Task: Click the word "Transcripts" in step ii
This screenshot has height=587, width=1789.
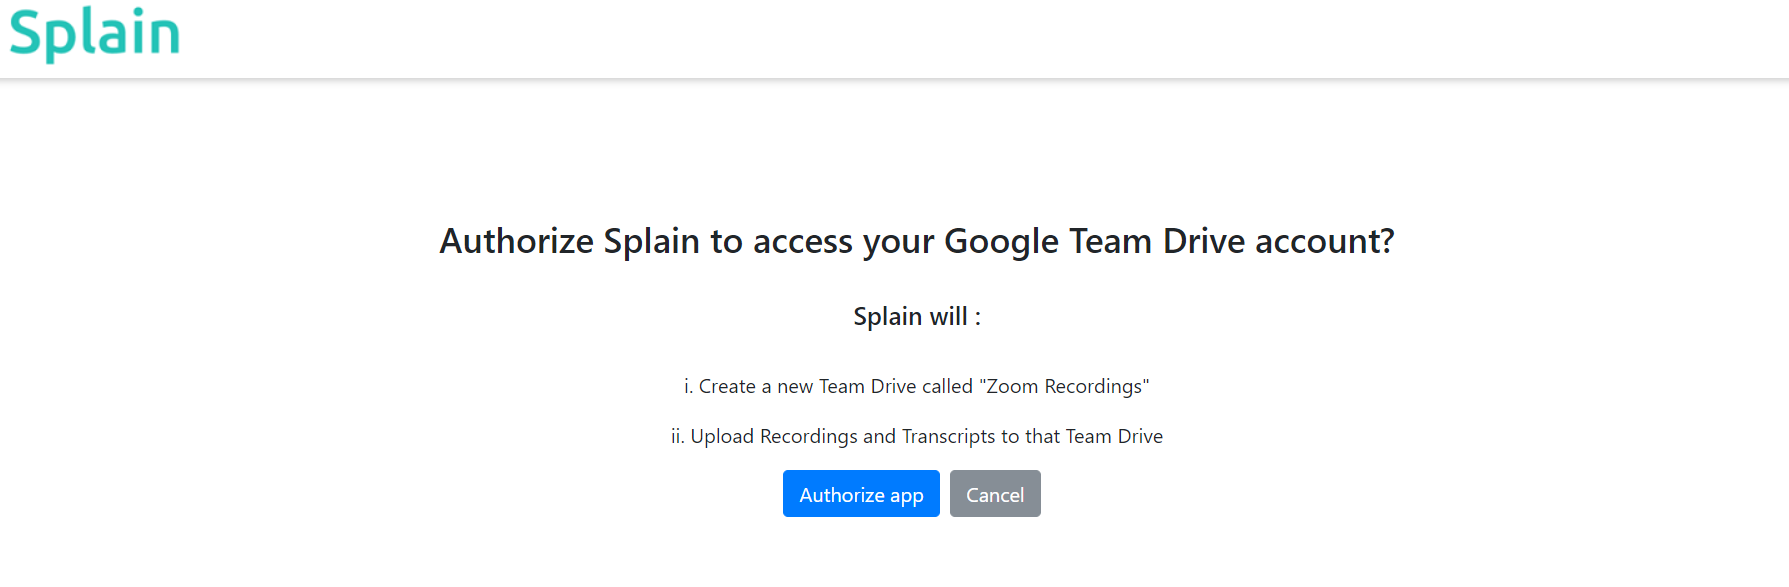Action: click(x=948, y=436)
